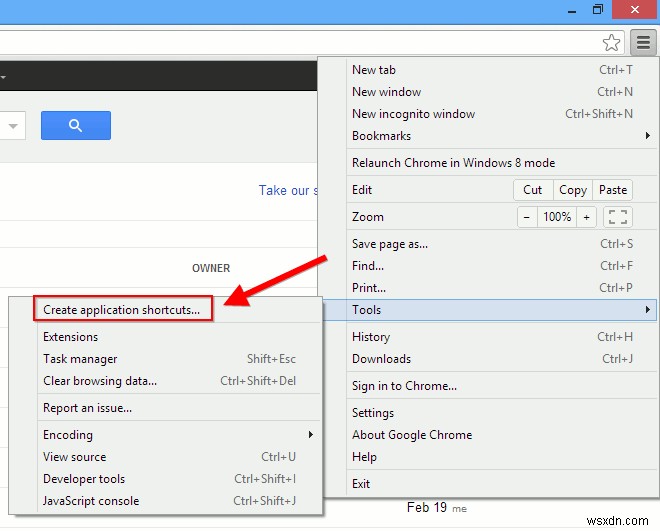Open a New incognito window
The image size is (660, 531).
pyautogui.click(x=501, y=114)
